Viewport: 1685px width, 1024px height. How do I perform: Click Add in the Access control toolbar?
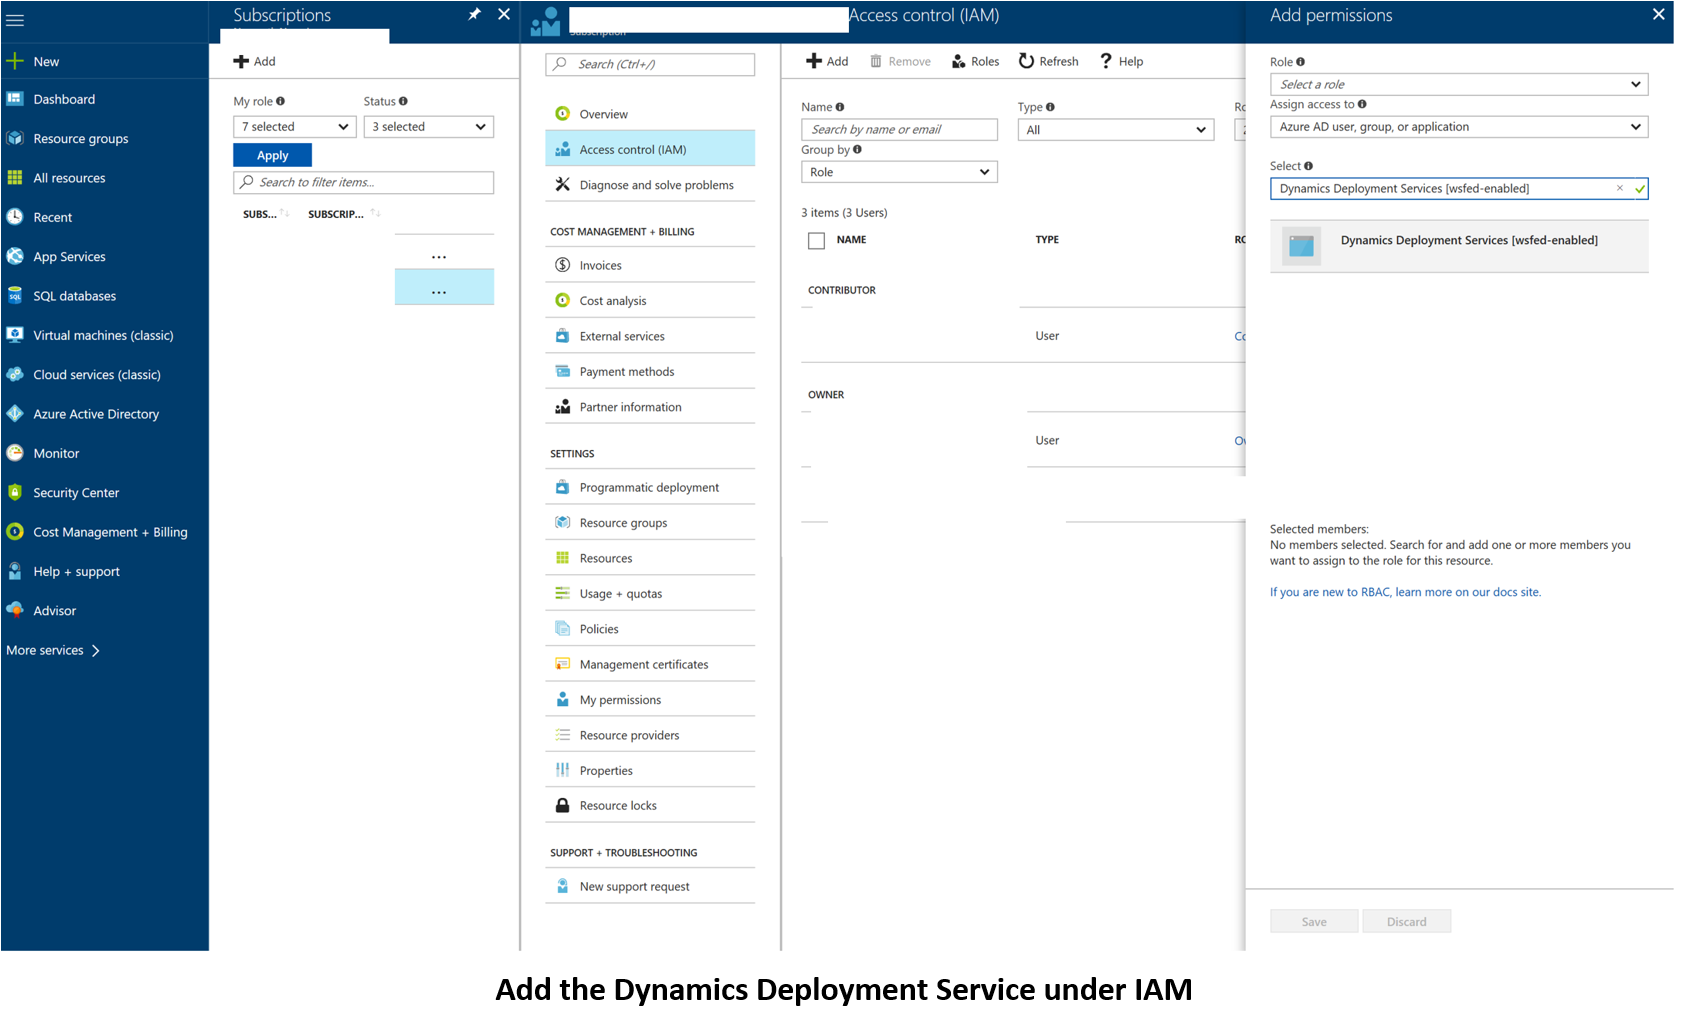coord(827,61)
